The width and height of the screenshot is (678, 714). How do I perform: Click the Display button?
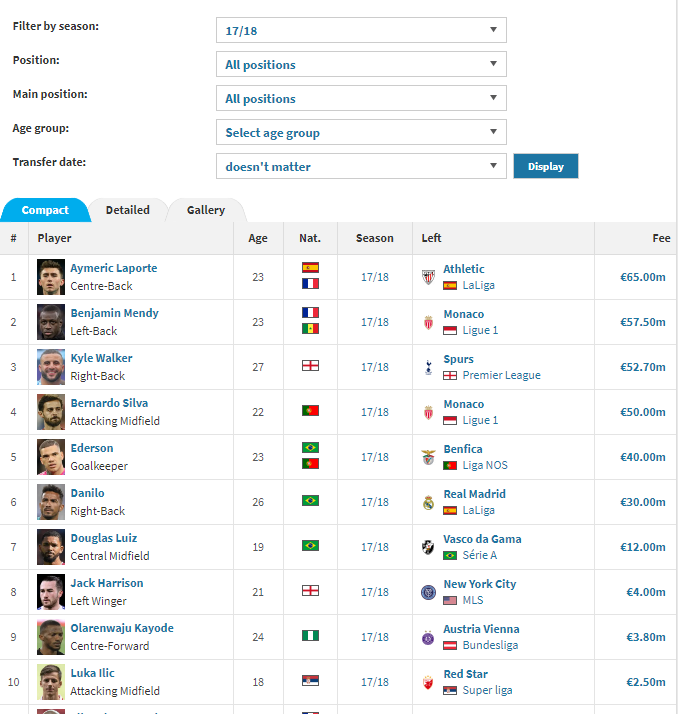545,166
